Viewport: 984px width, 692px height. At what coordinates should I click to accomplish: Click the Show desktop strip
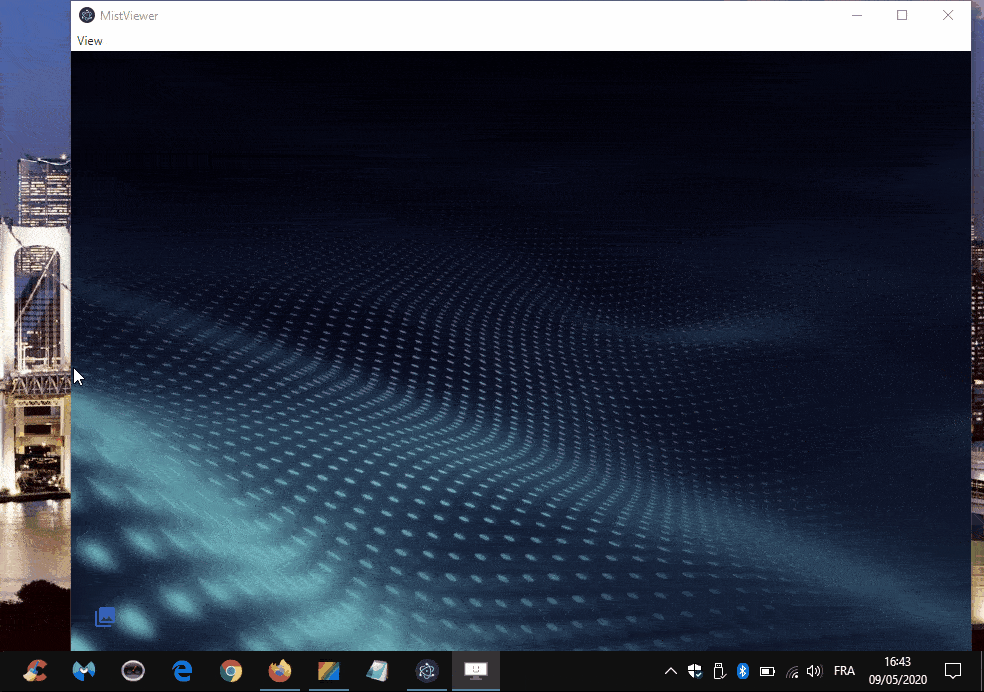981,671
